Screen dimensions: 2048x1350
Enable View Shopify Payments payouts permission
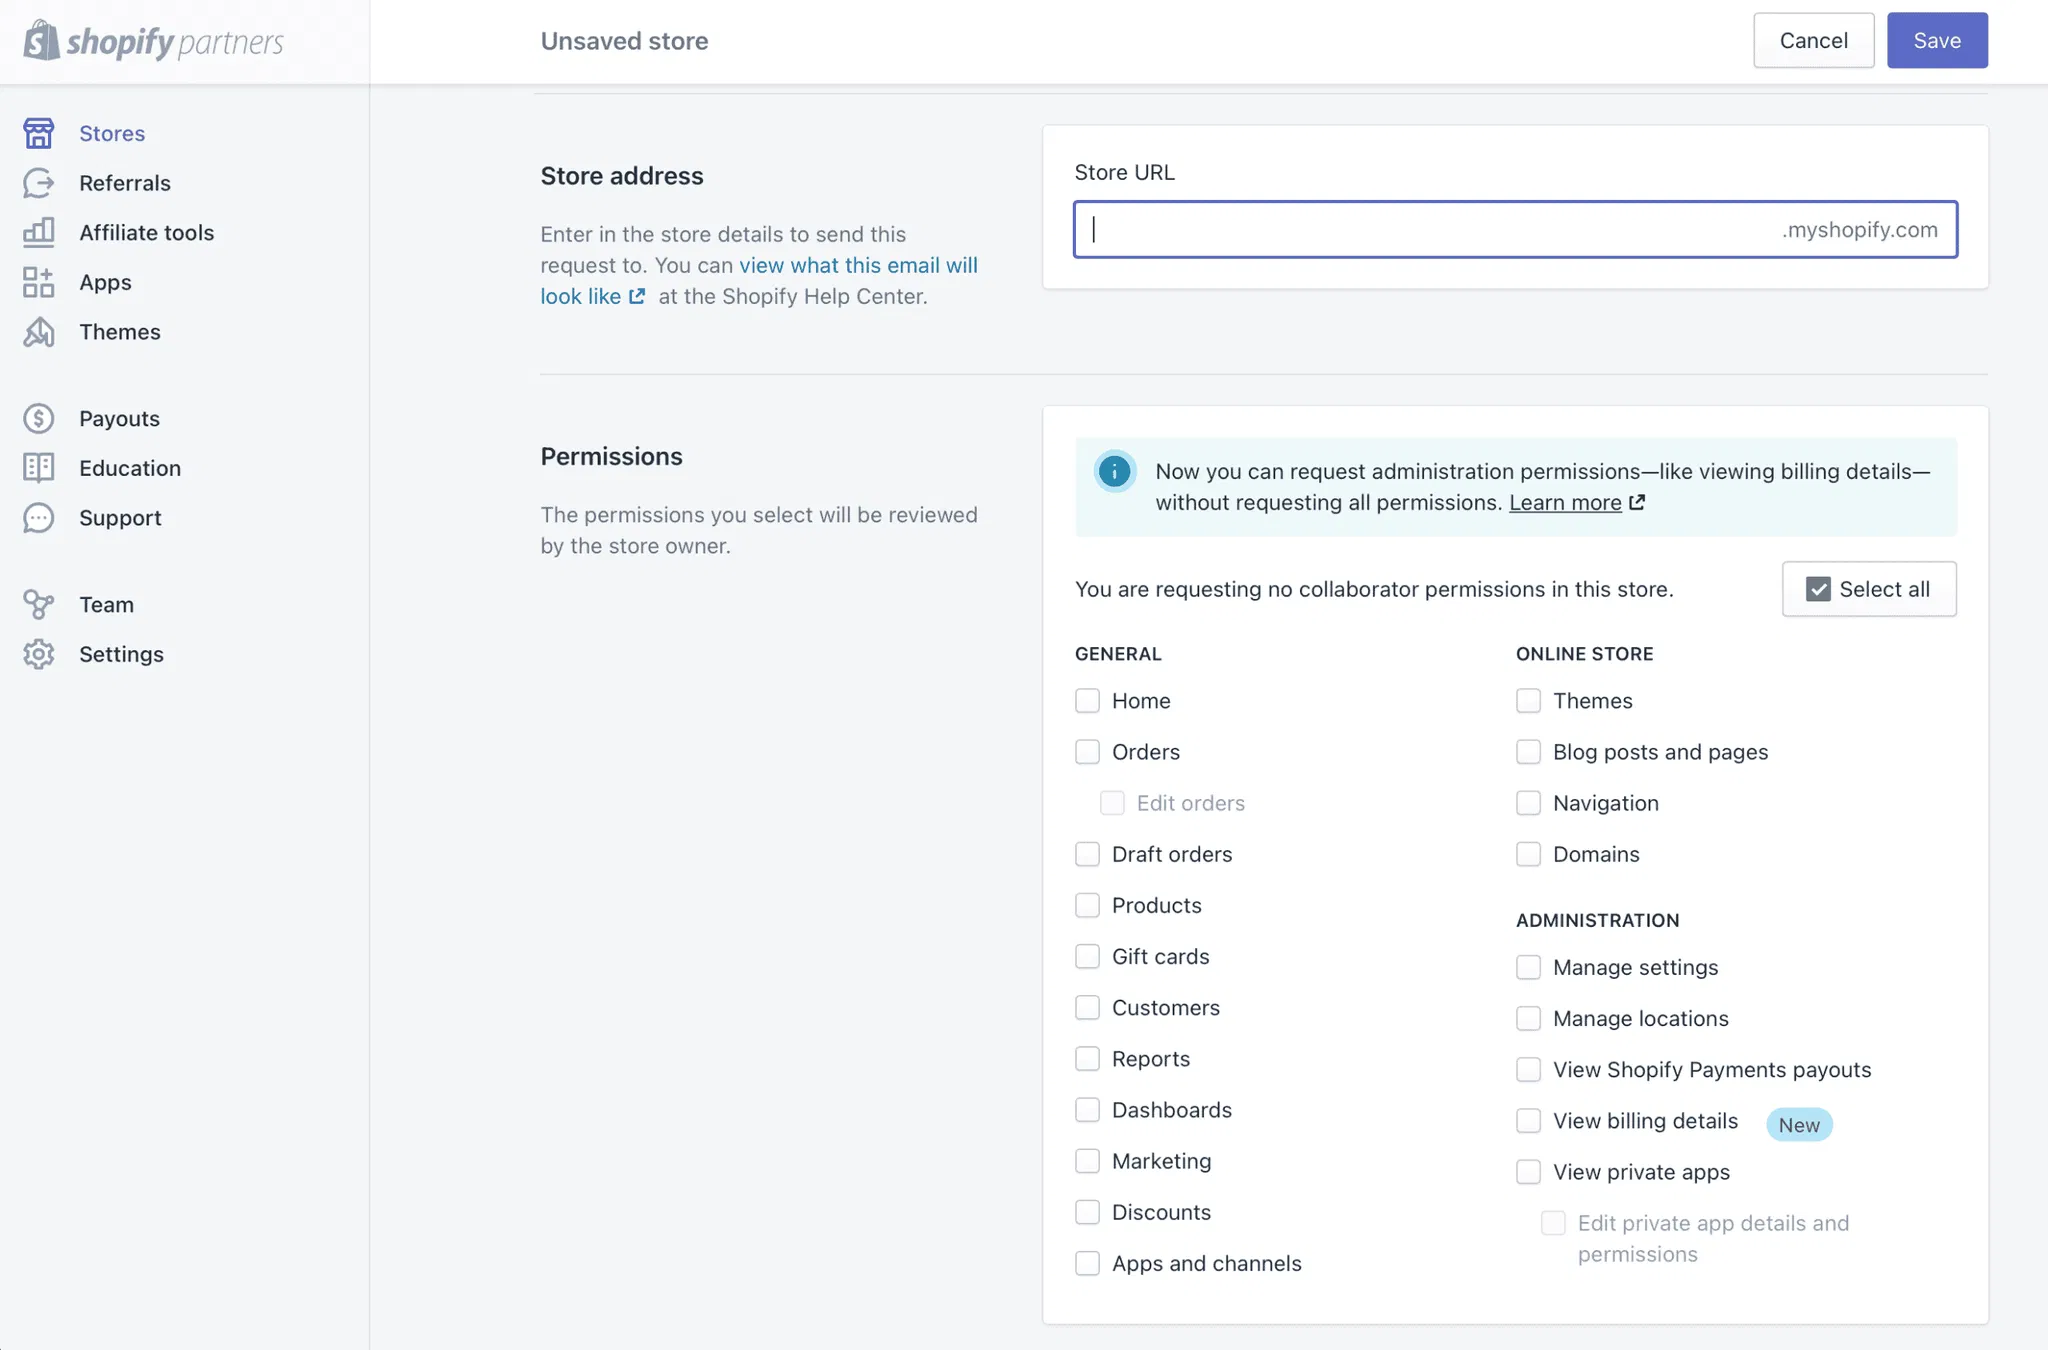pos(1528,1069)
